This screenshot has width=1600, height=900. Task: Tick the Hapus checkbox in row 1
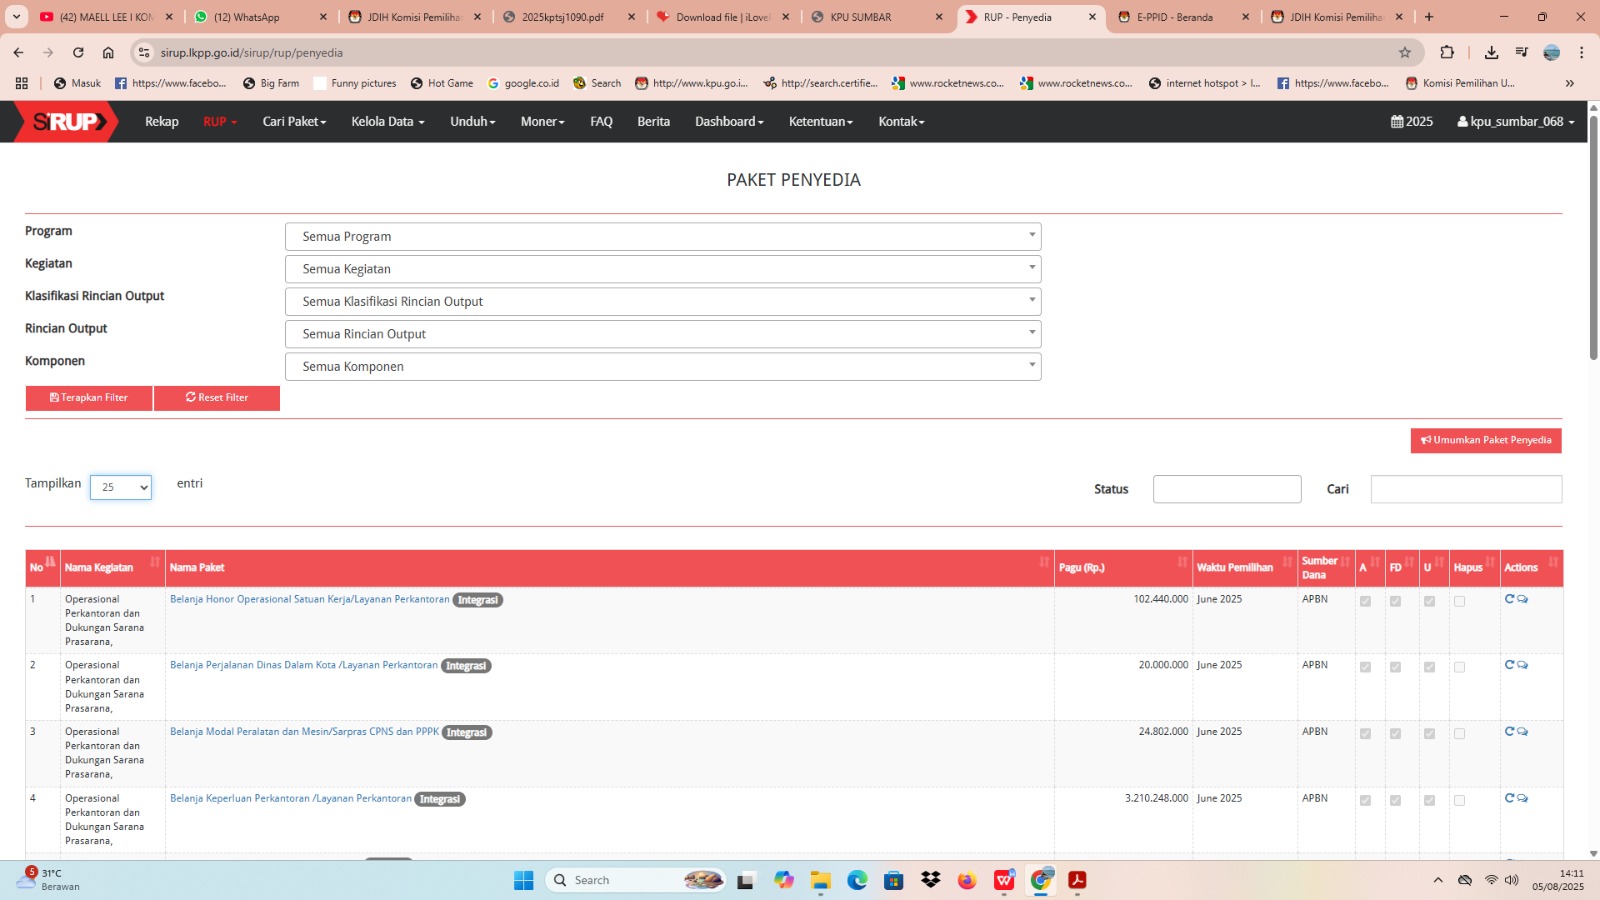(1459, 601)
